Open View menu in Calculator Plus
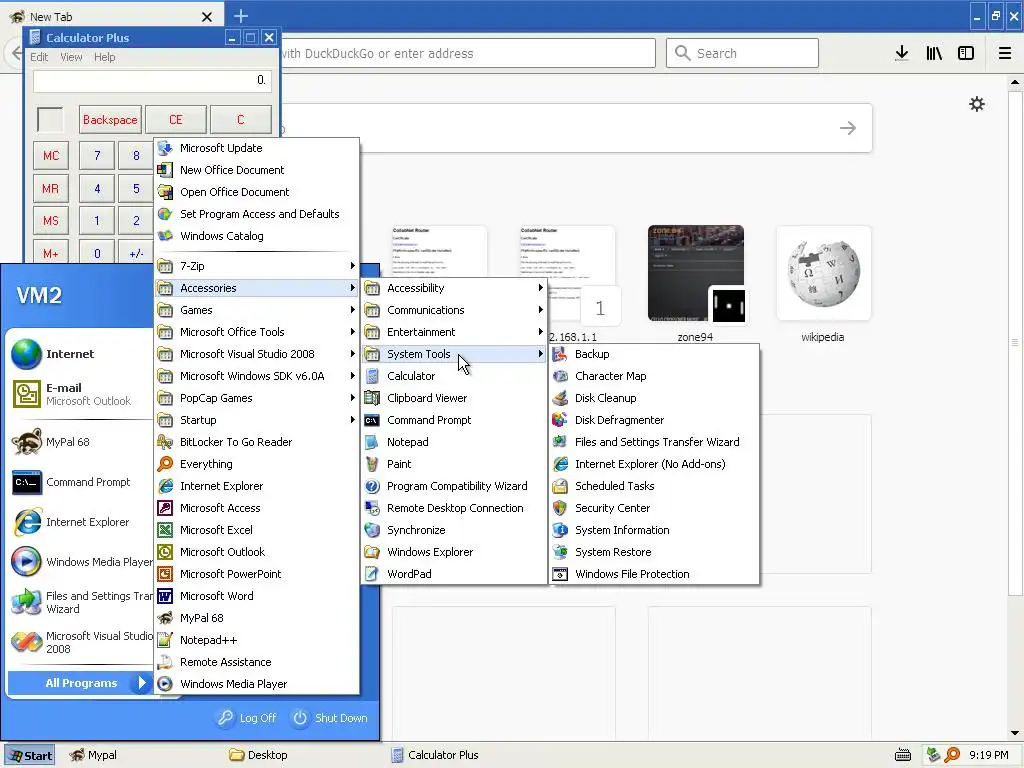The height and width of the screenshot is (768, 1024). pos(71,57)
